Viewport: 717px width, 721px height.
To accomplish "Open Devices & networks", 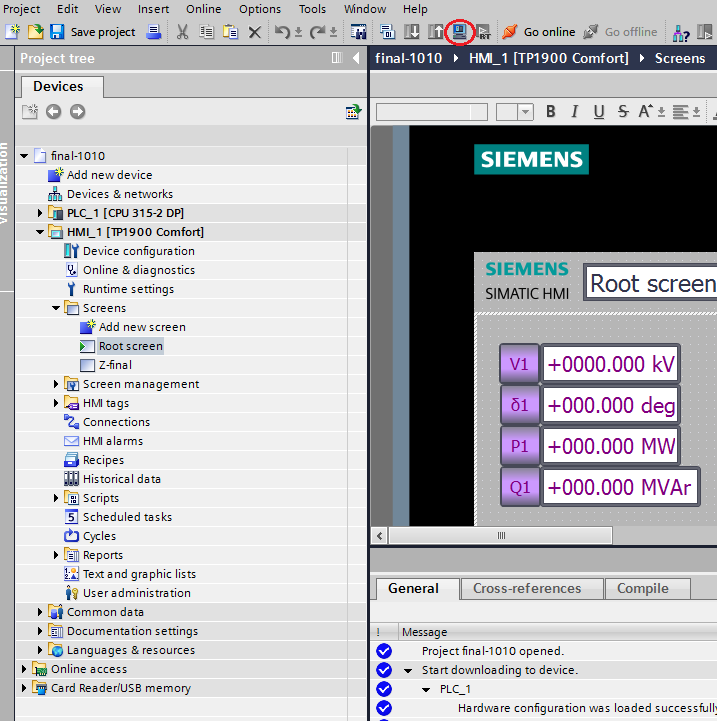I will (120, 194).
